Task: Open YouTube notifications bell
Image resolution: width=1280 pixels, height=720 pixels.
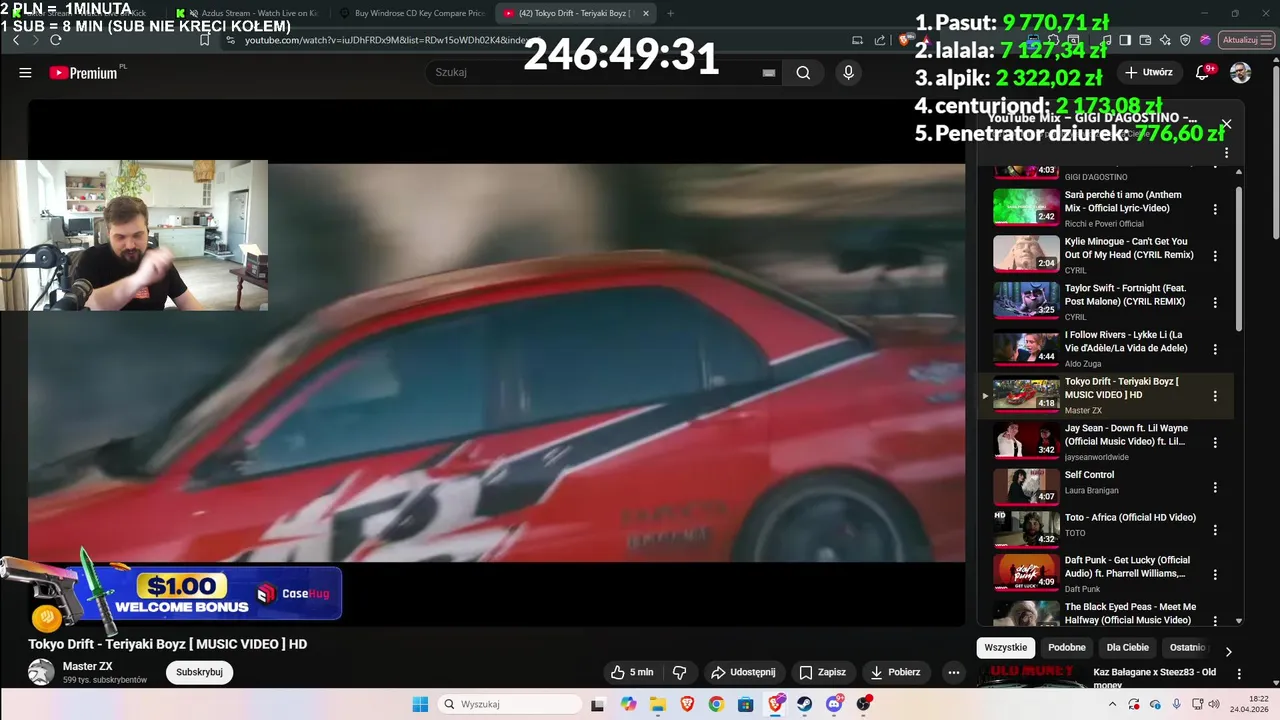Action: pyautogui.click(x=1203, y=72)
